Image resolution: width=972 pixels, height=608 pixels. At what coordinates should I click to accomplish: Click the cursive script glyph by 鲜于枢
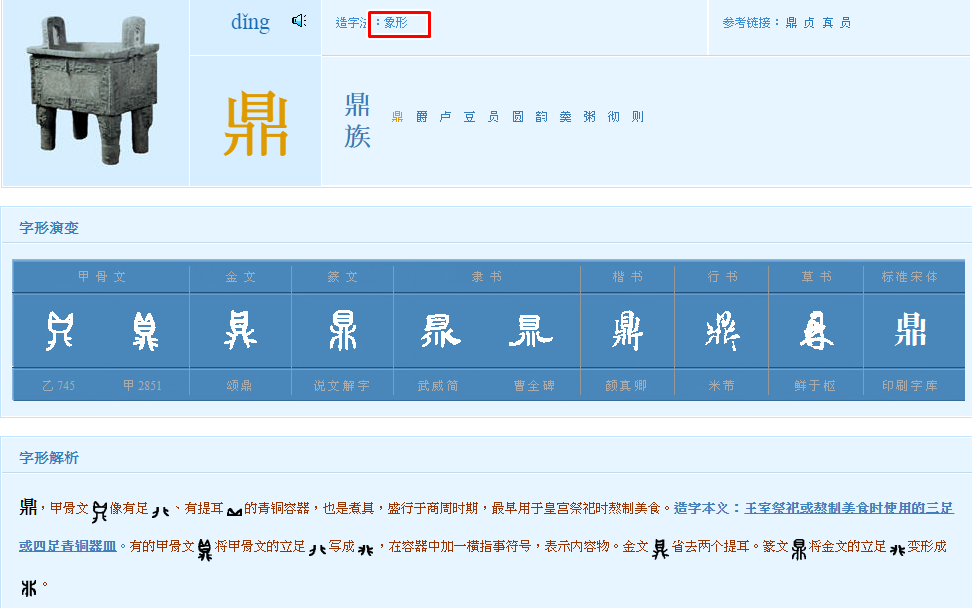click(x=815, y=331)
